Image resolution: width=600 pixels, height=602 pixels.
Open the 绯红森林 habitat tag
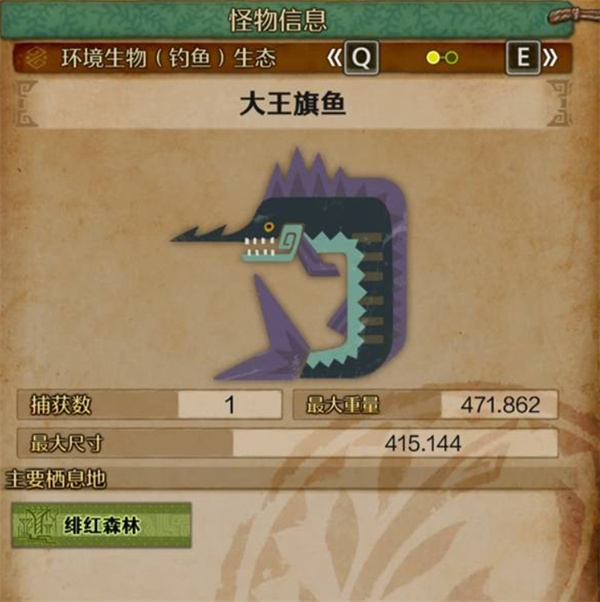[x=101, y=525]
